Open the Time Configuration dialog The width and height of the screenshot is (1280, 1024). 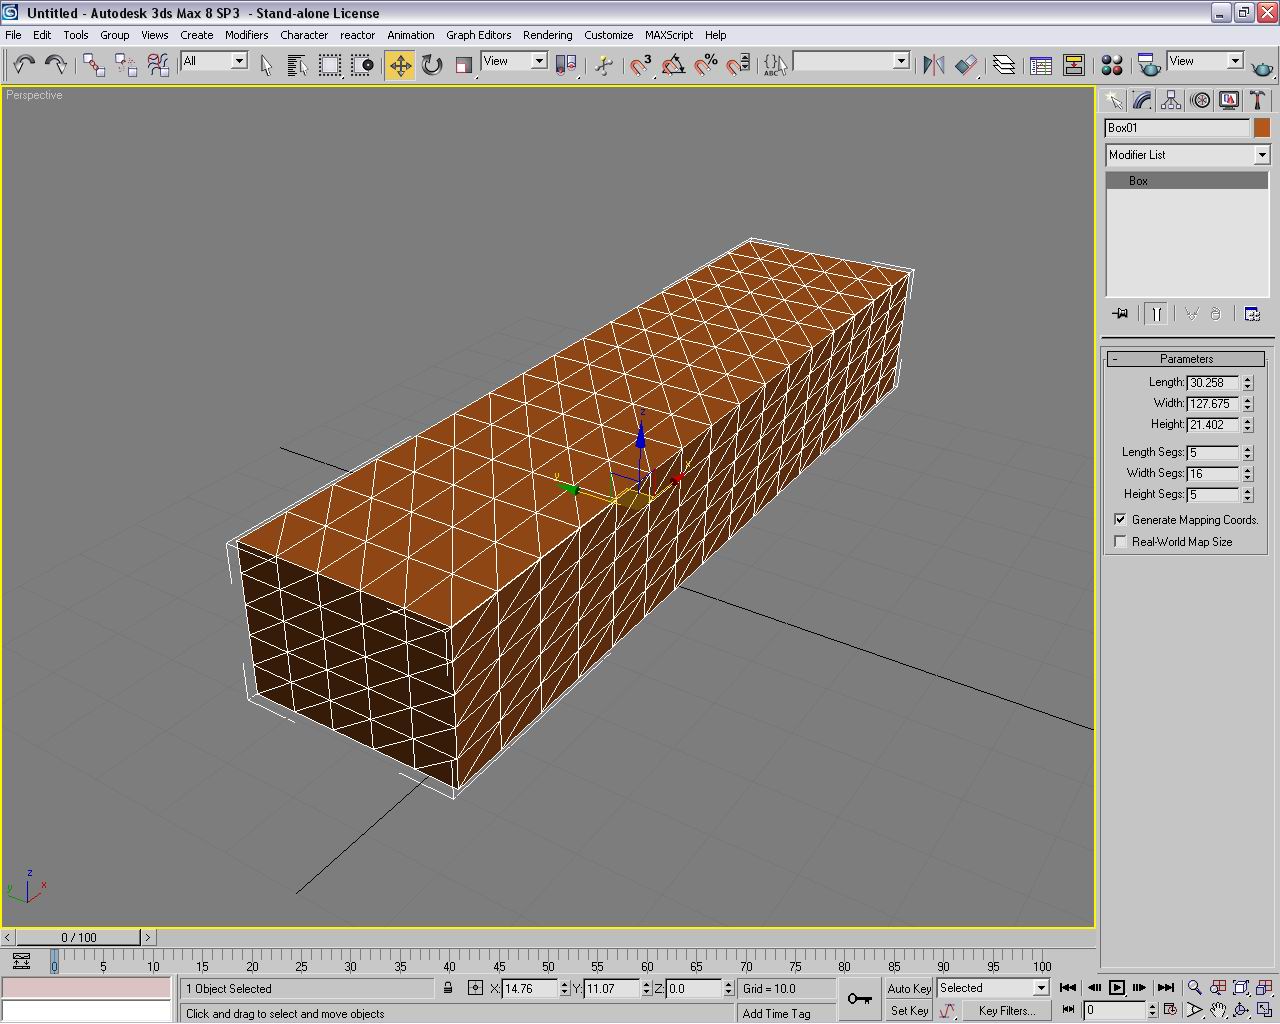(1168, 1011)
